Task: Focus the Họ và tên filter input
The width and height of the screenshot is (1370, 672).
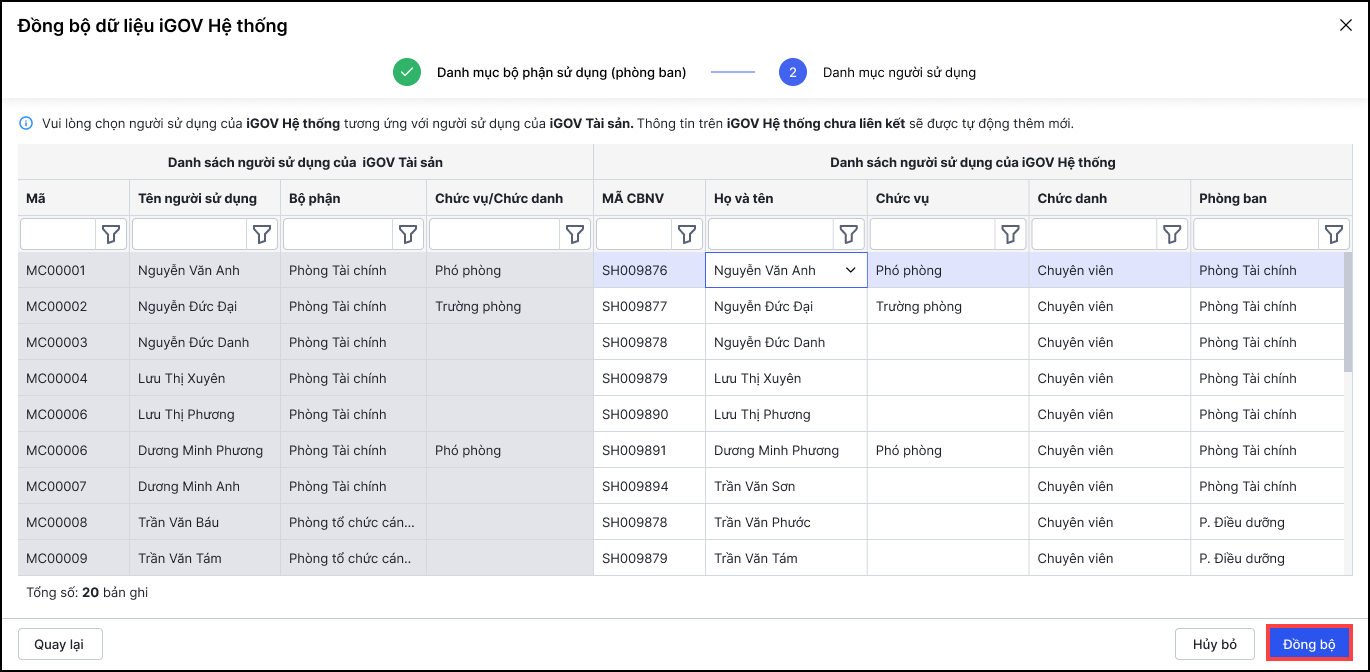Action: (772, 234)
